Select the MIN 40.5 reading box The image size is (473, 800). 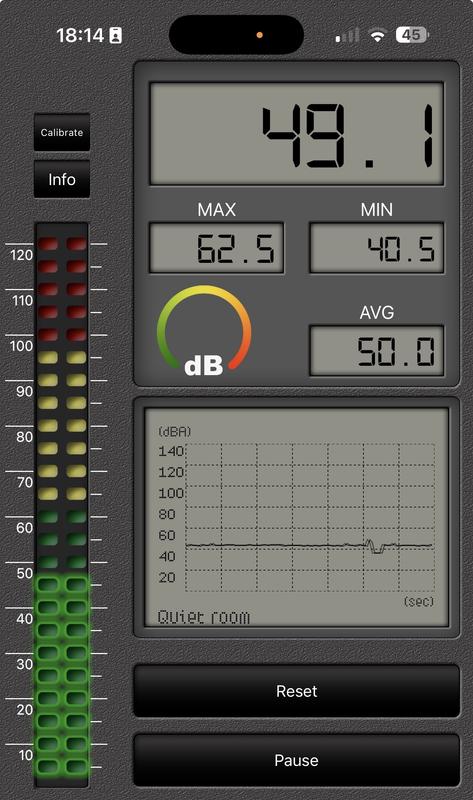click(377, 248)
